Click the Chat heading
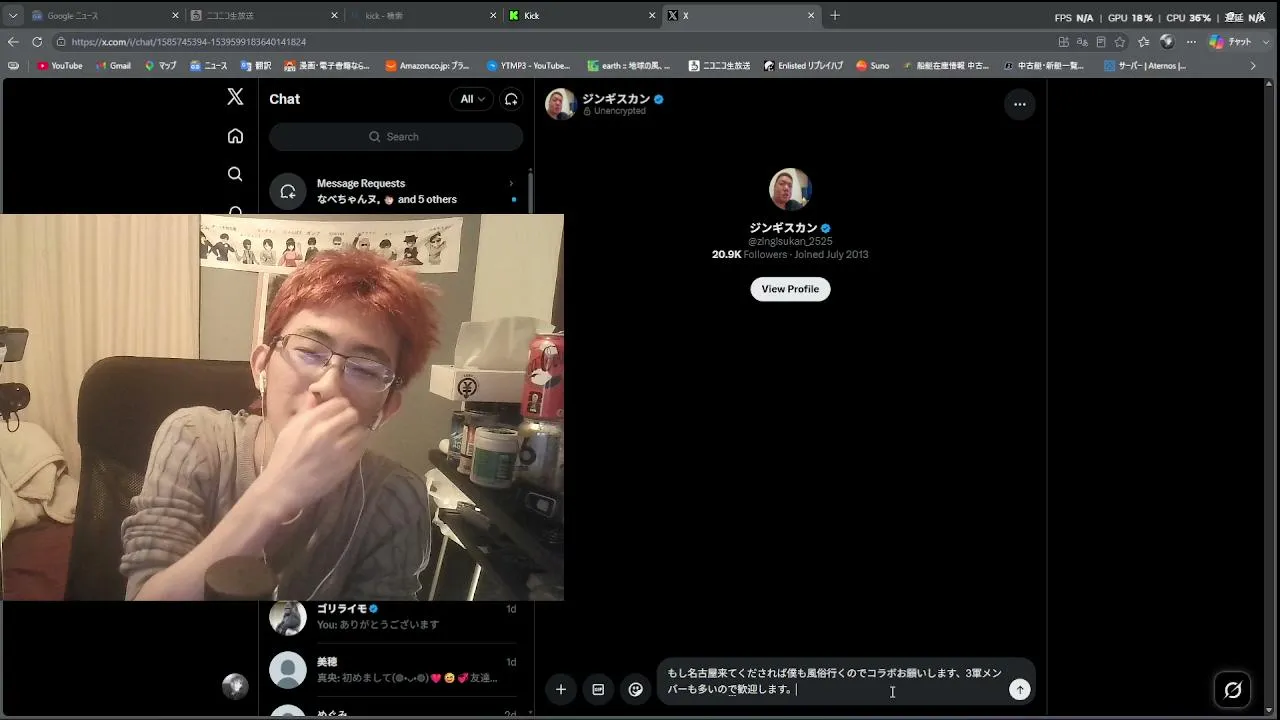1280x720 pixels. (x=284, y=99)
